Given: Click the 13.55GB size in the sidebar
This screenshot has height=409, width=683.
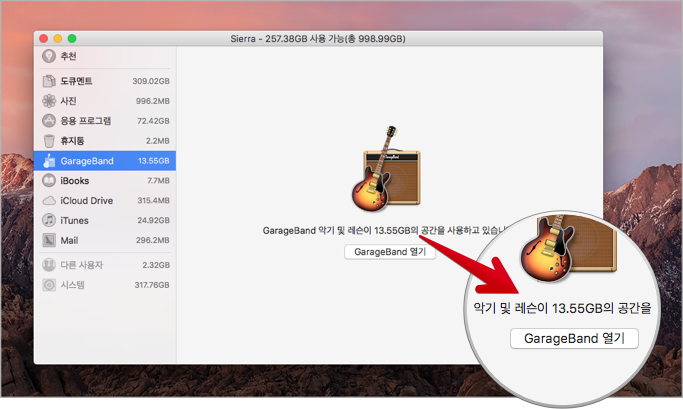Looking at the screenshot, I should (x=154, y=161).
